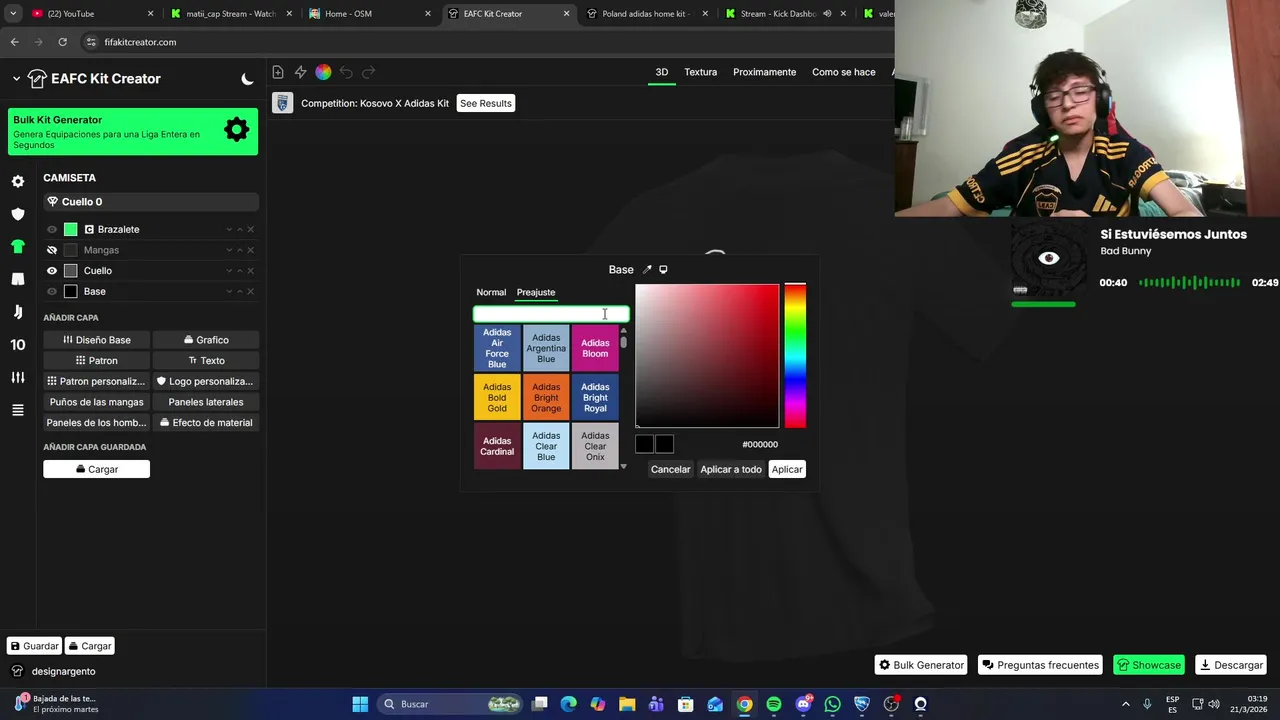The image size is (1280, 720).
Task: Move the Brazalete layer up with chevron
Action: coord(240,230)
